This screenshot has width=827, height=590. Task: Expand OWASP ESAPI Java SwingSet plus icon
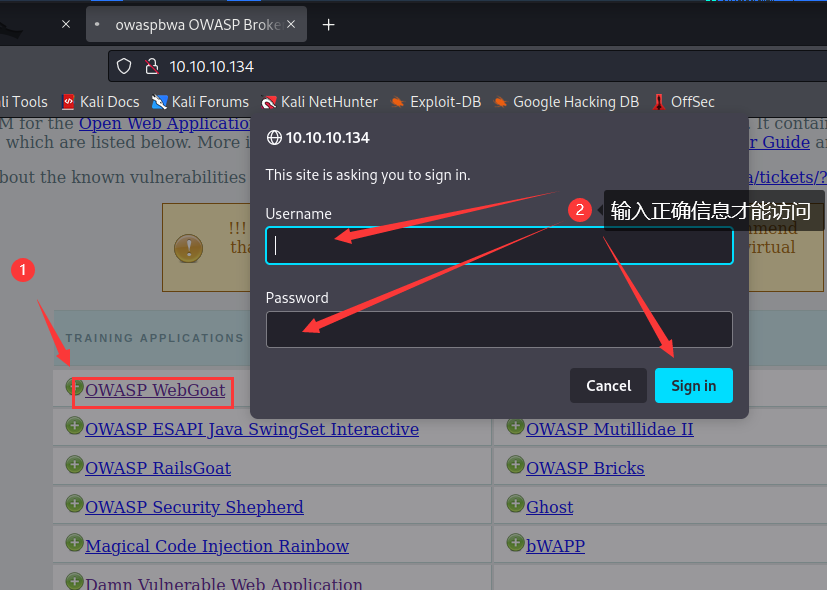[74, 425]
